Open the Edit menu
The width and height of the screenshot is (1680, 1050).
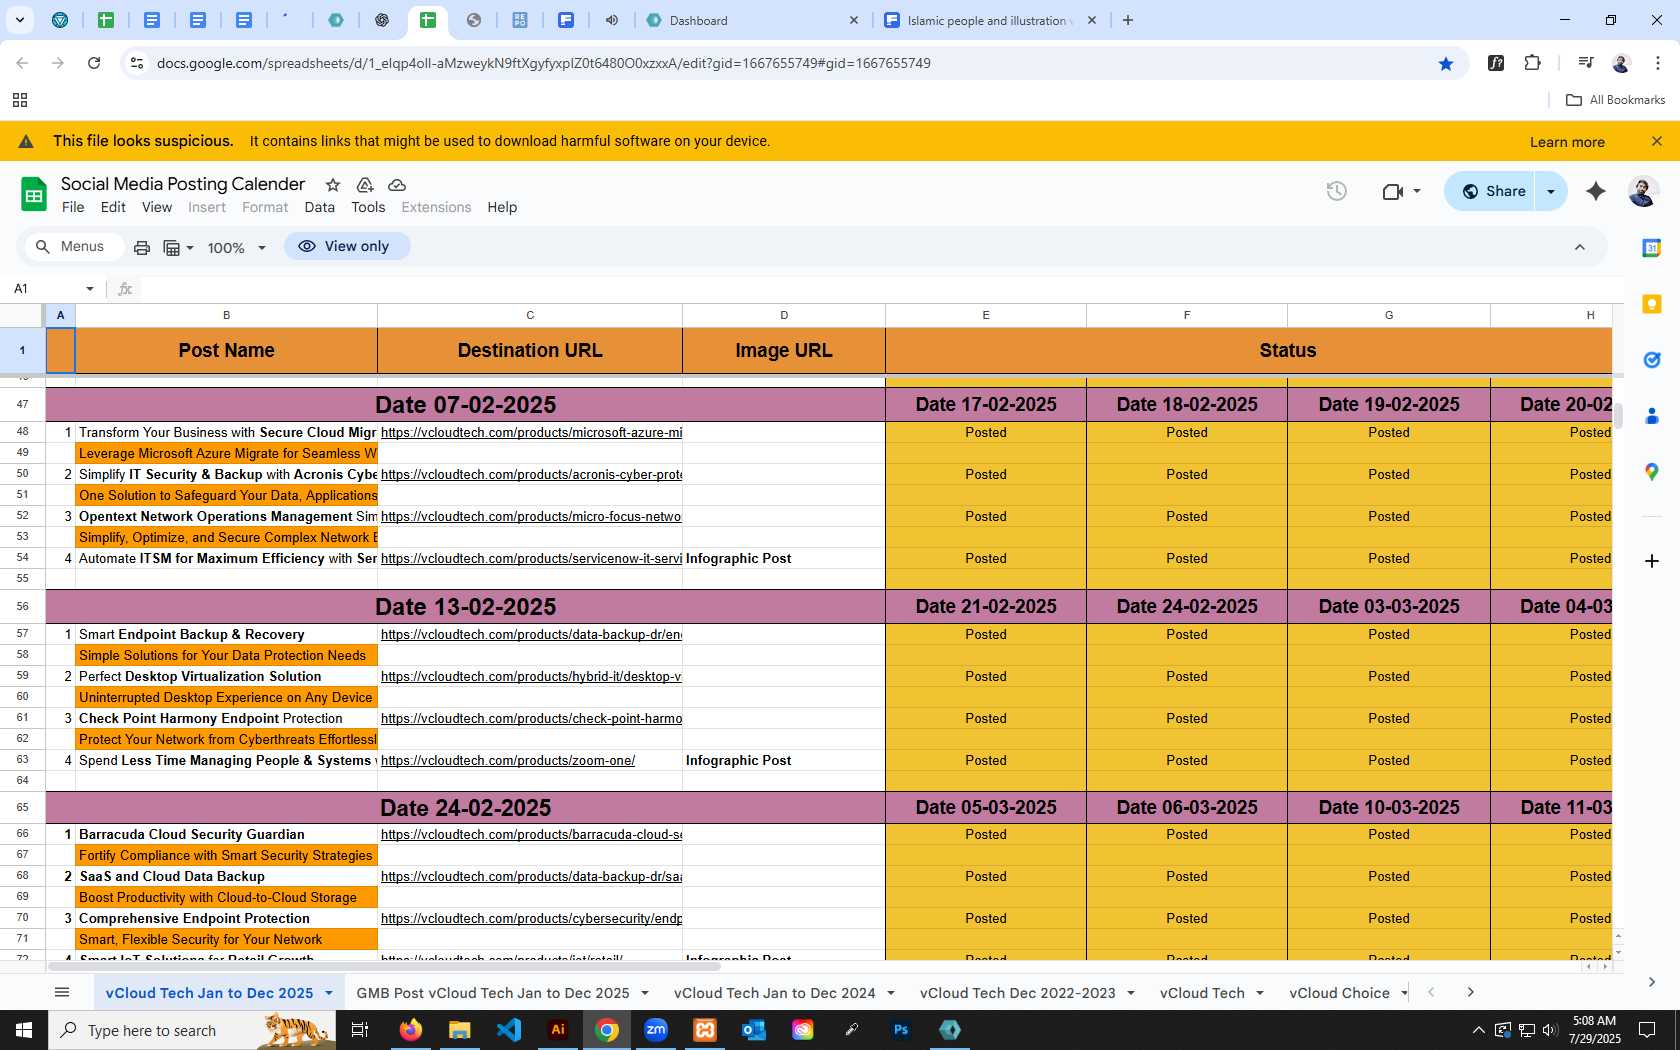113,207
